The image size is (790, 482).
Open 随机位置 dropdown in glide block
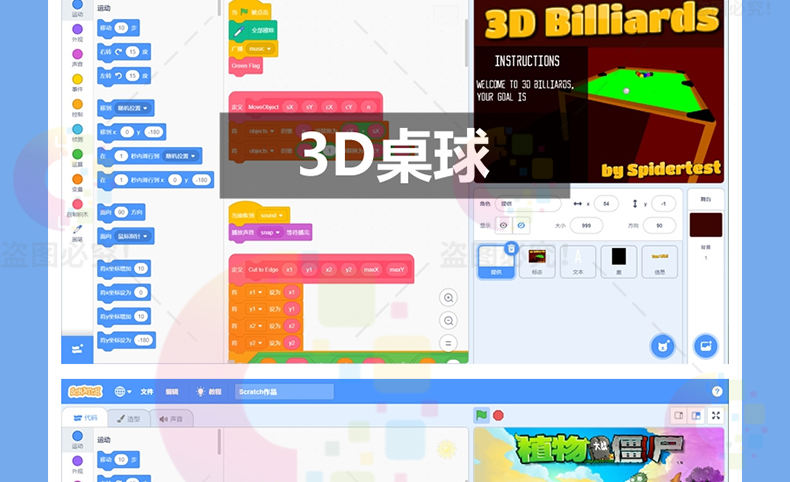click(180, 156)
